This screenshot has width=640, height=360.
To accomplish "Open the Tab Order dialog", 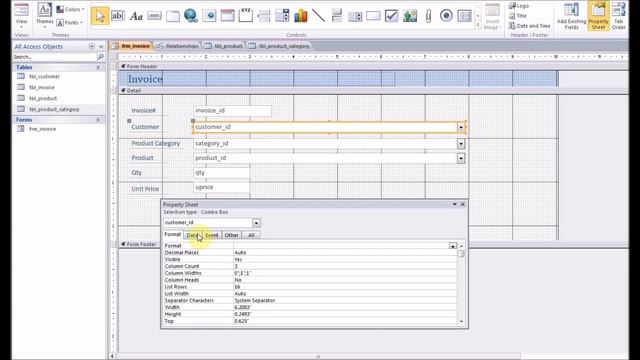I will point(619,16).
